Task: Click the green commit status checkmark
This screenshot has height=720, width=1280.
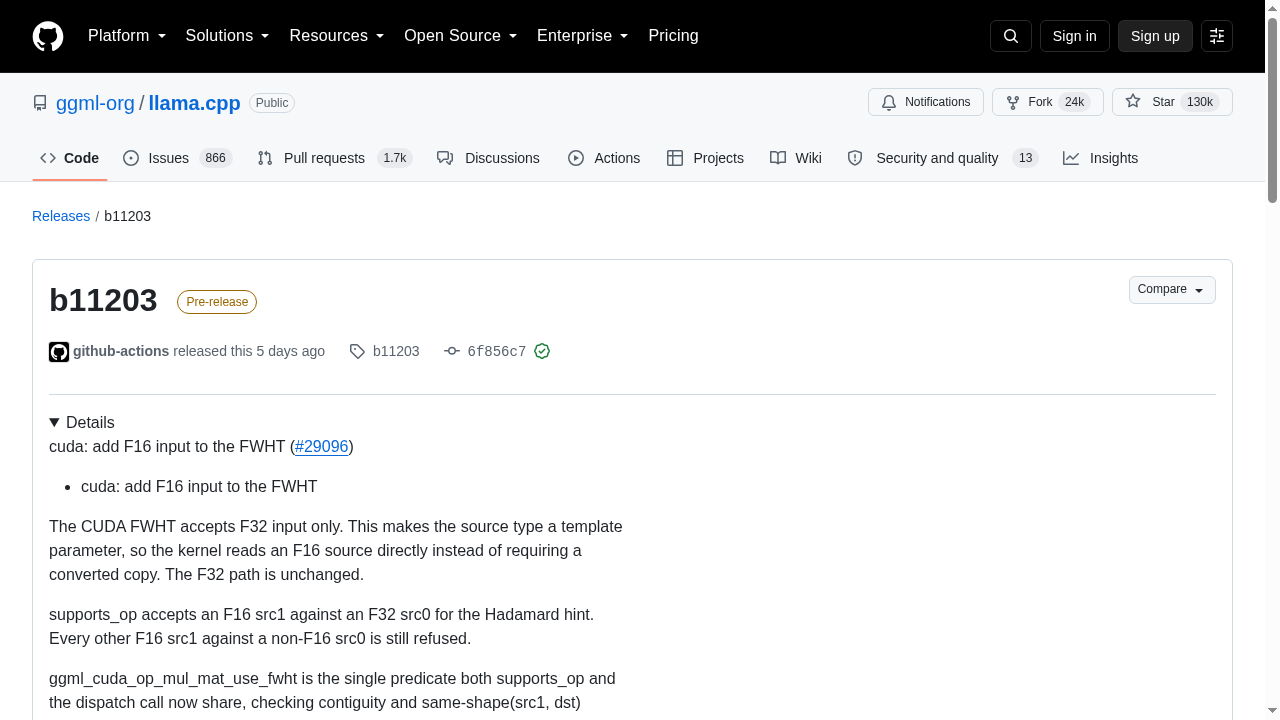Action: click(x=542, y=351)
